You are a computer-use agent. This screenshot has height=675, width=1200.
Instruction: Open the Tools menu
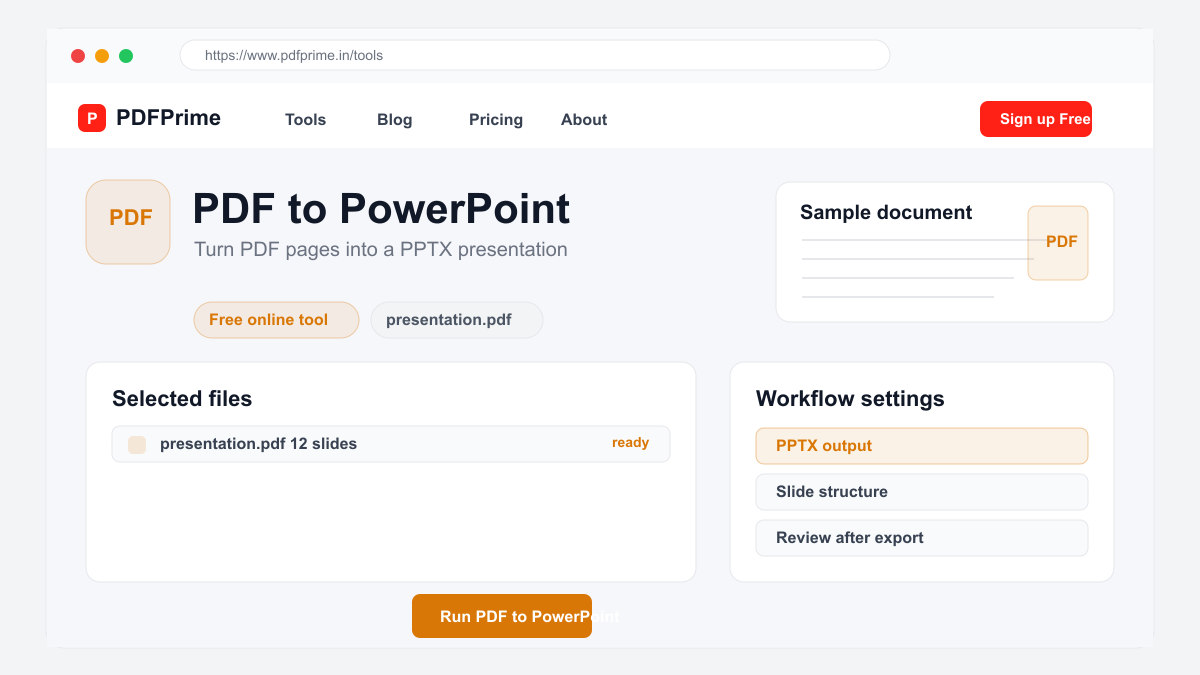(305, 119)
